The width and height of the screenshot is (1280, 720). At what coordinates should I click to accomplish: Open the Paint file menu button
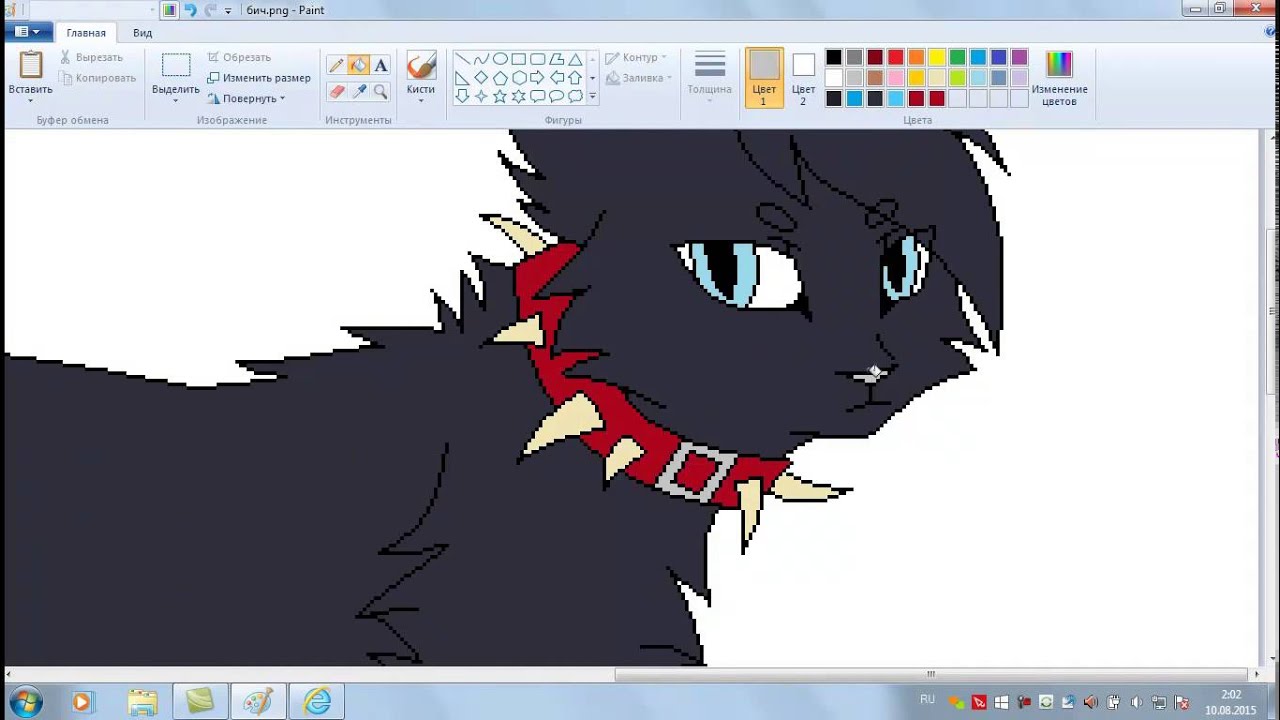click(x=26, y=32)
